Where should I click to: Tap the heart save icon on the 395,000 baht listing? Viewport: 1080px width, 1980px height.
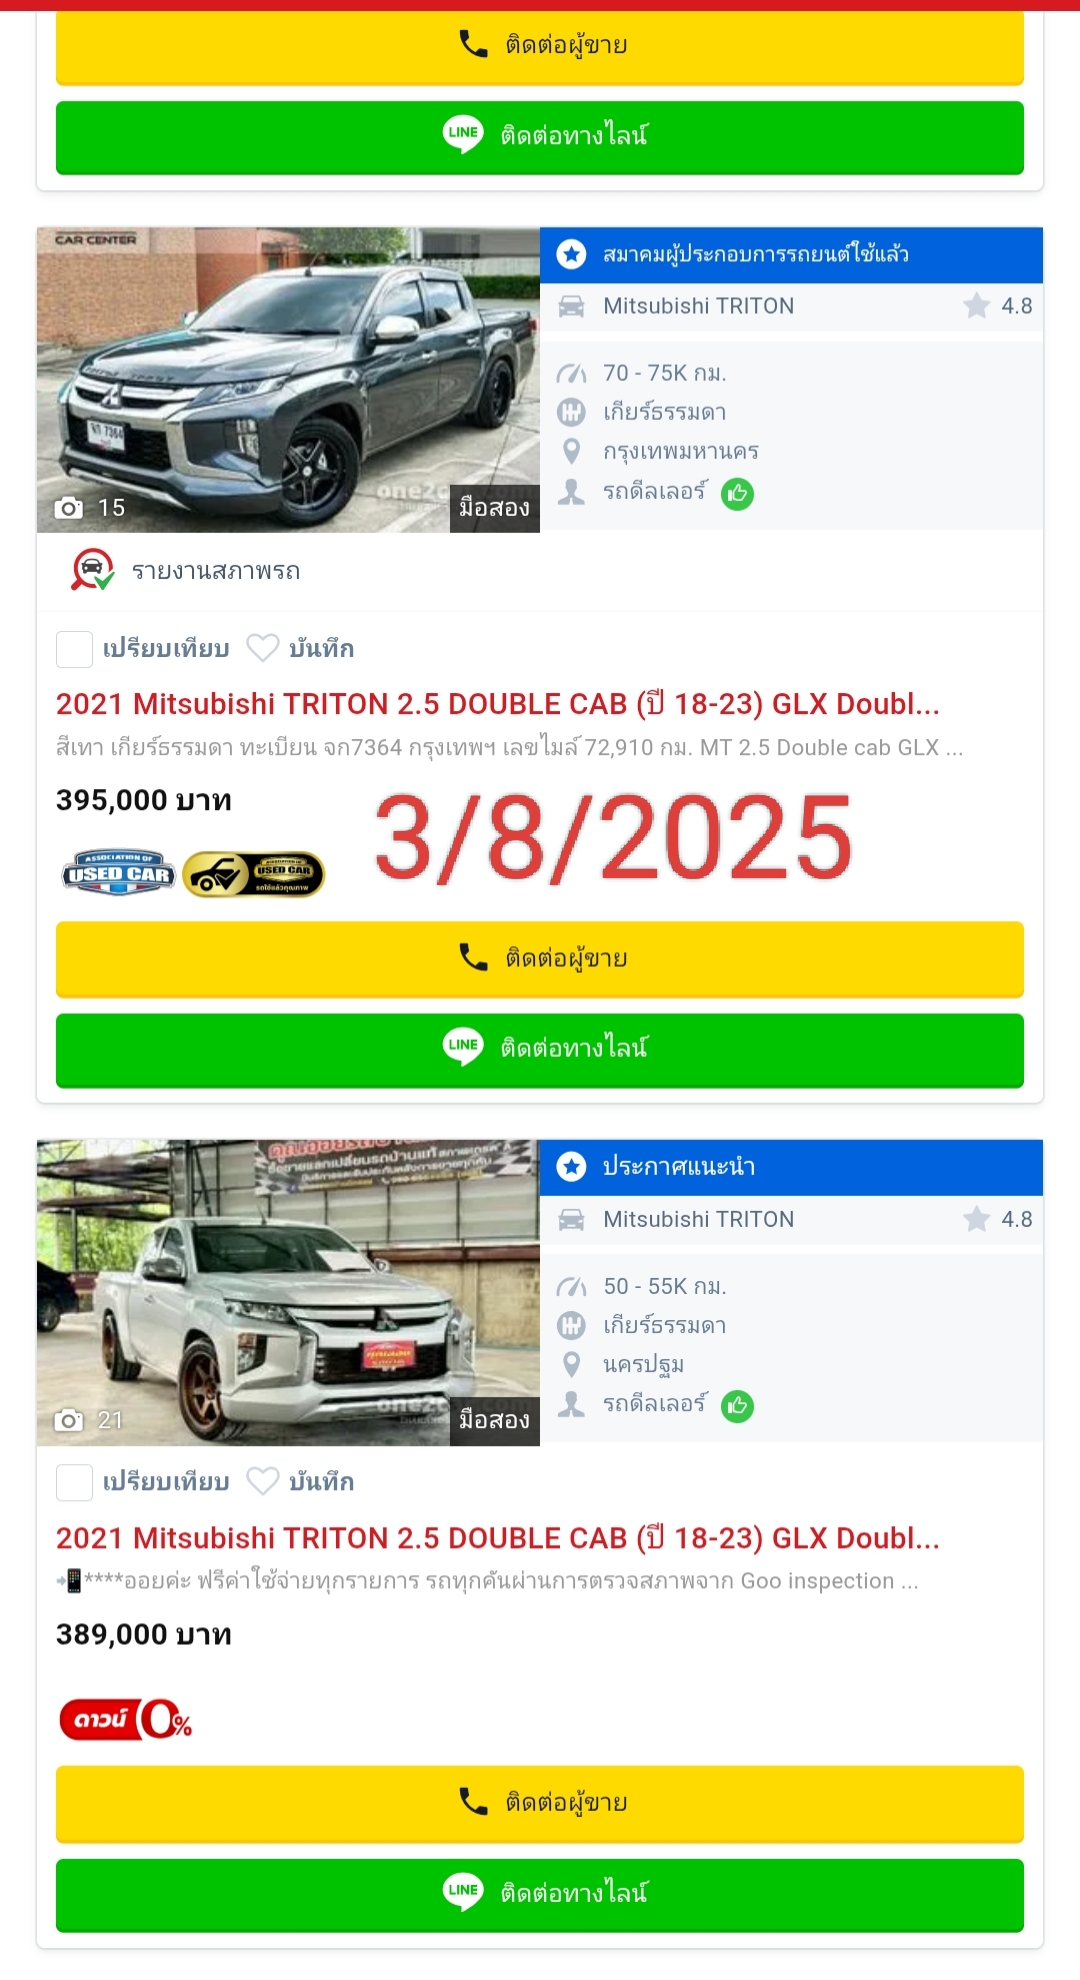tap(263, 648)
